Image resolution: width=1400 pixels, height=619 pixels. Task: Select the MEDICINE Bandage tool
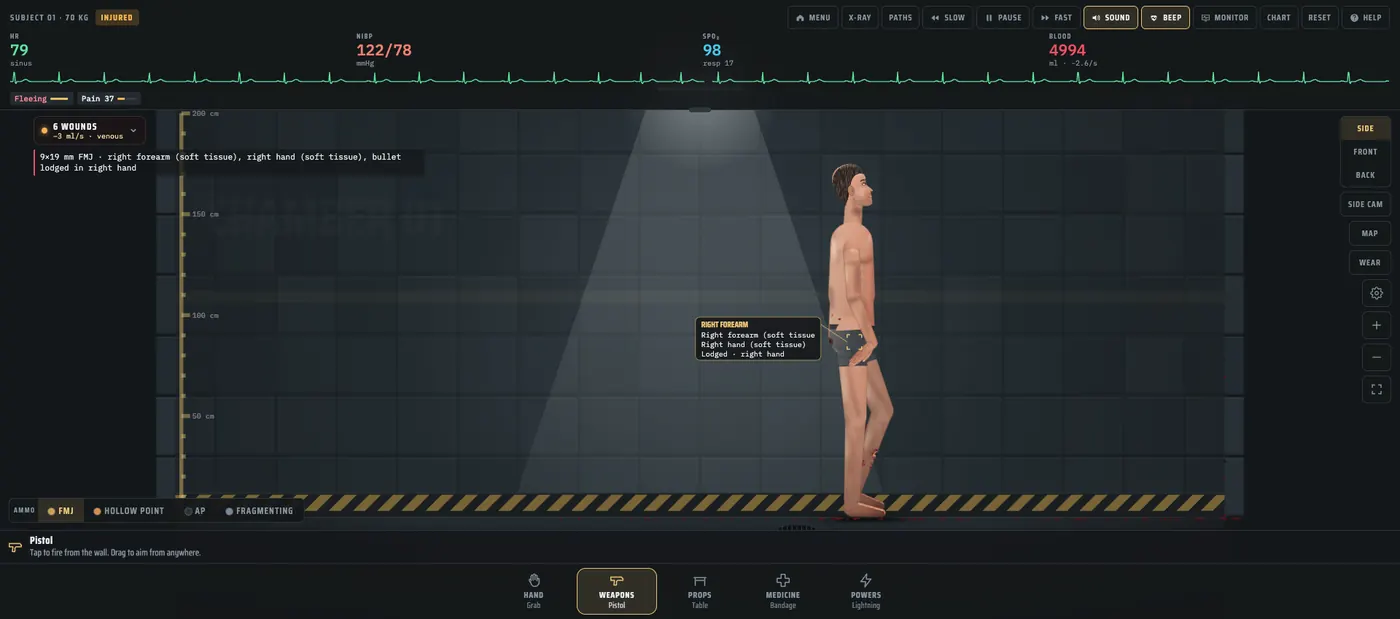pos(782,592)
